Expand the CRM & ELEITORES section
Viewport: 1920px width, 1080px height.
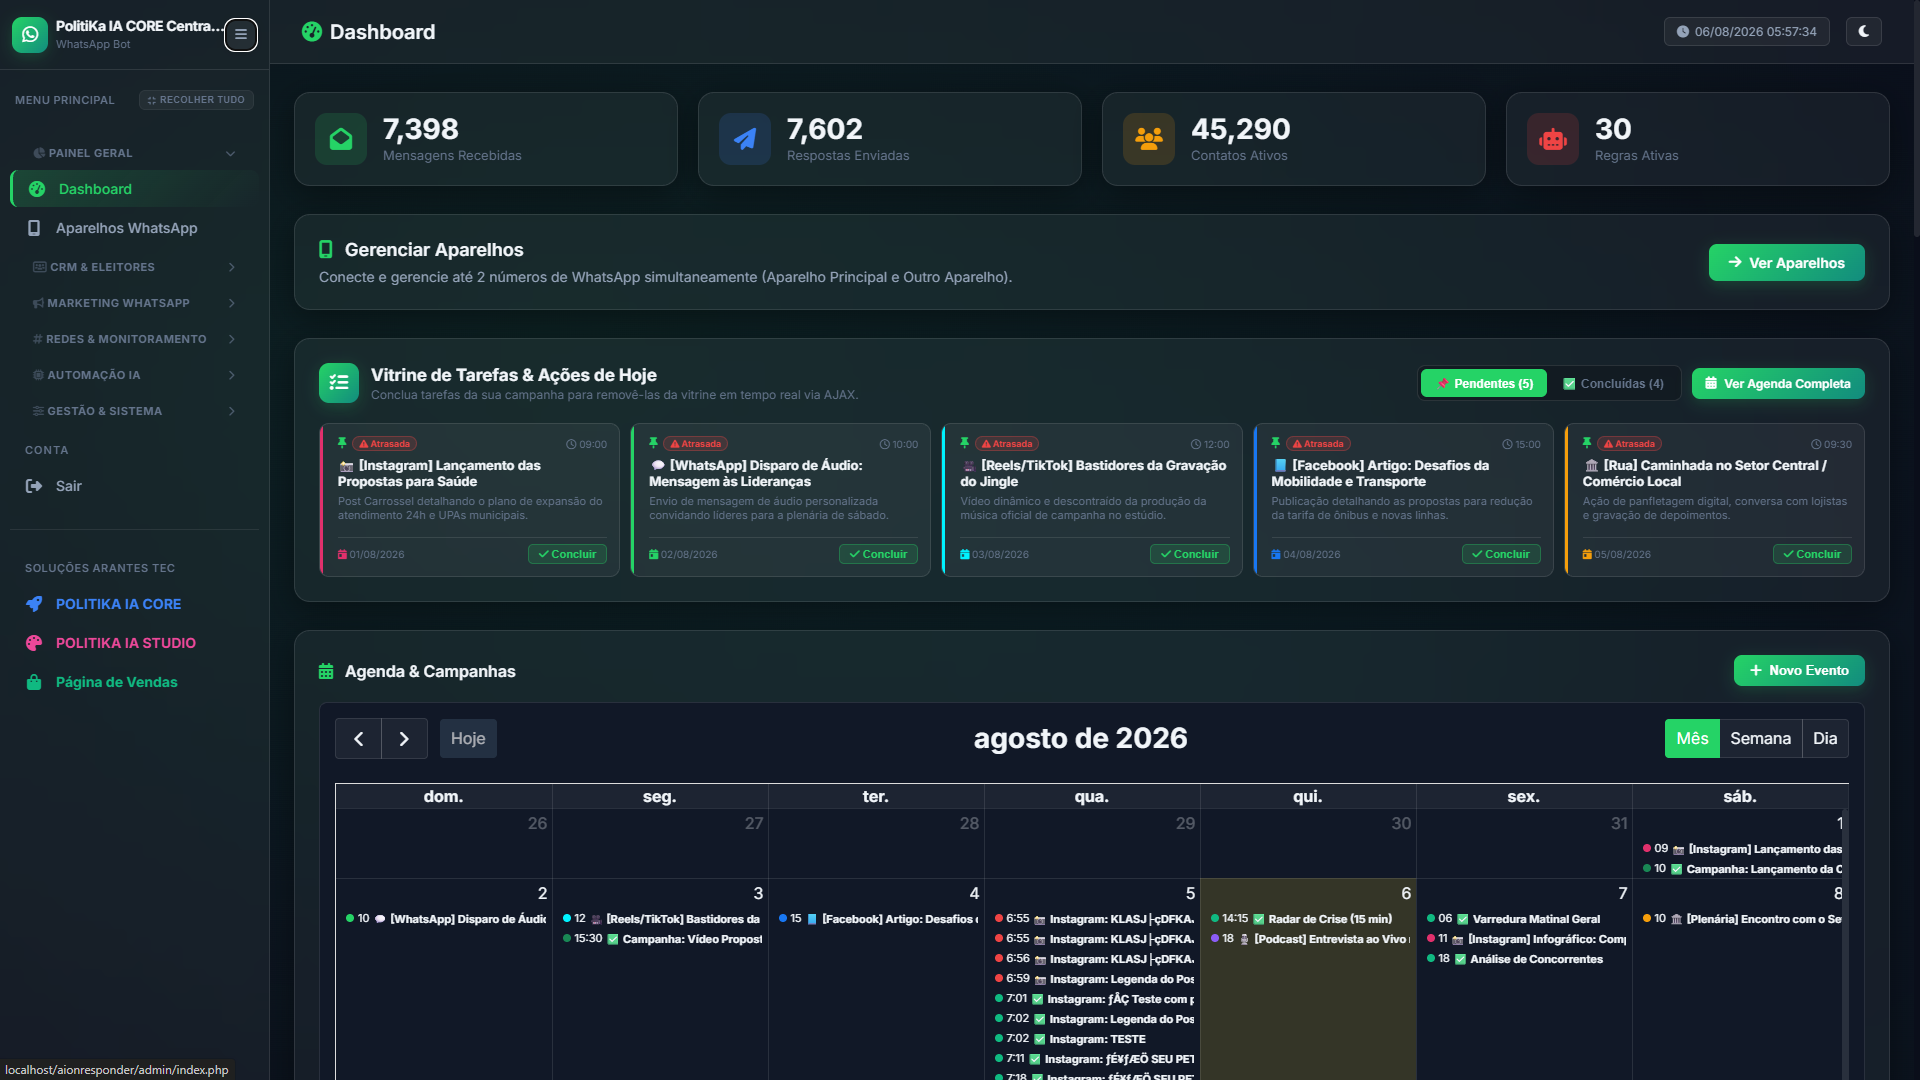click(x=135, y=267)
